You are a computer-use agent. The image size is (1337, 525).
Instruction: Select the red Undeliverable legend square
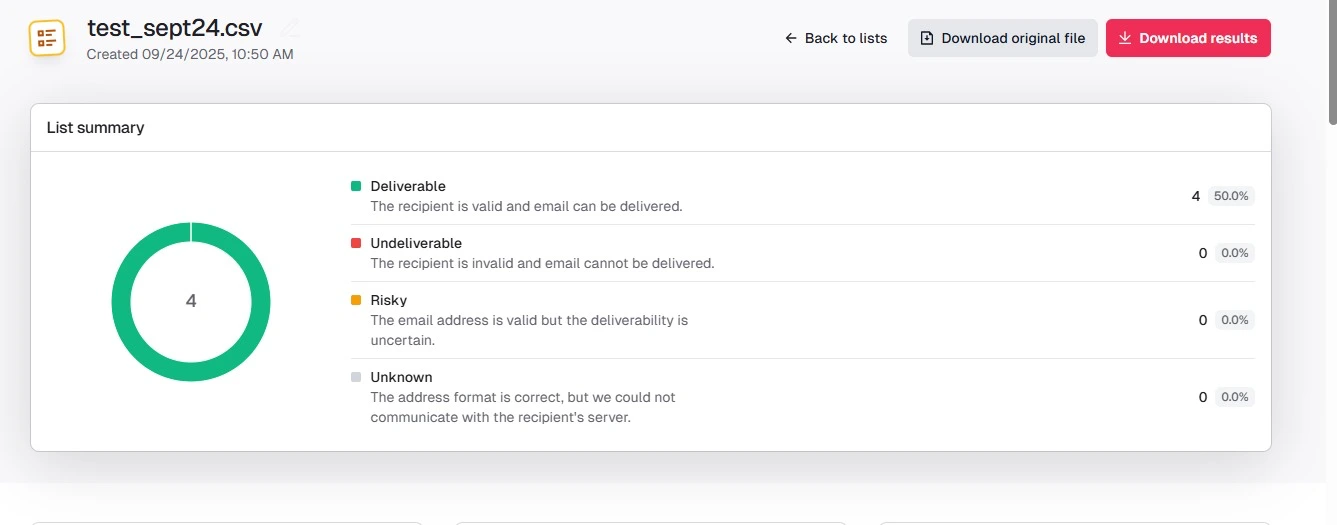[356, 243]
